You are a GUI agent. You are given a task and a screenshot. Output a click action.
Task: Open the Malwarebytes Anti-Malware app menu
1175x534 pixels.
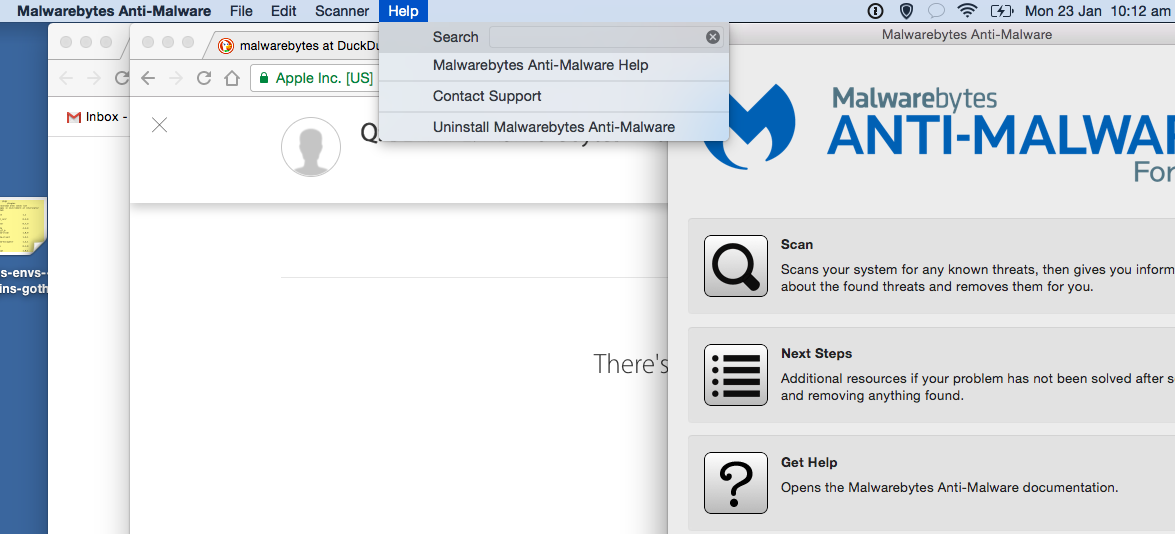pyautogui.click(x=114, y=11)
